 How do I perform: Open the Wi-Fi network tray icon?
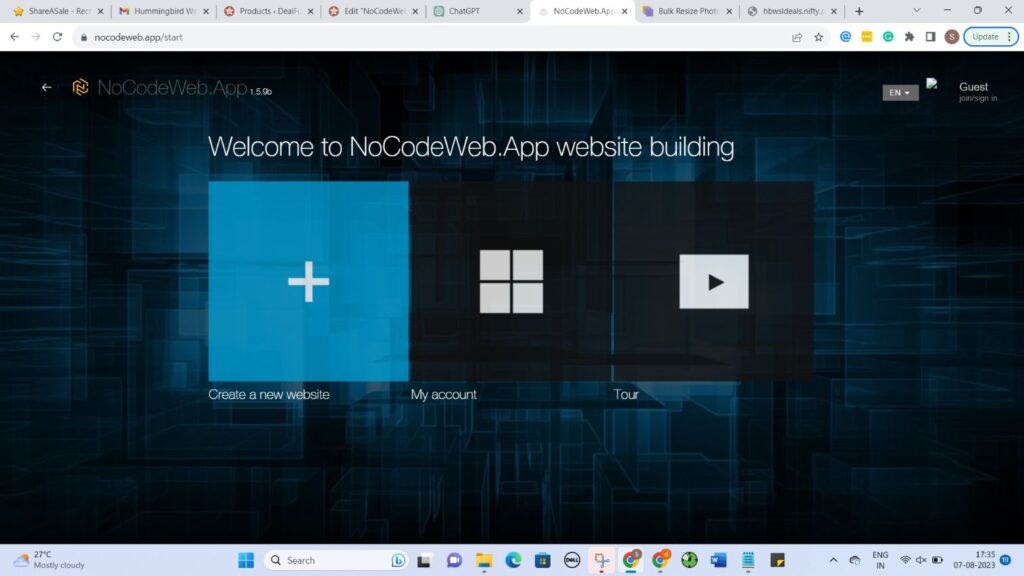pyautogui.click(x=905, y=560)
